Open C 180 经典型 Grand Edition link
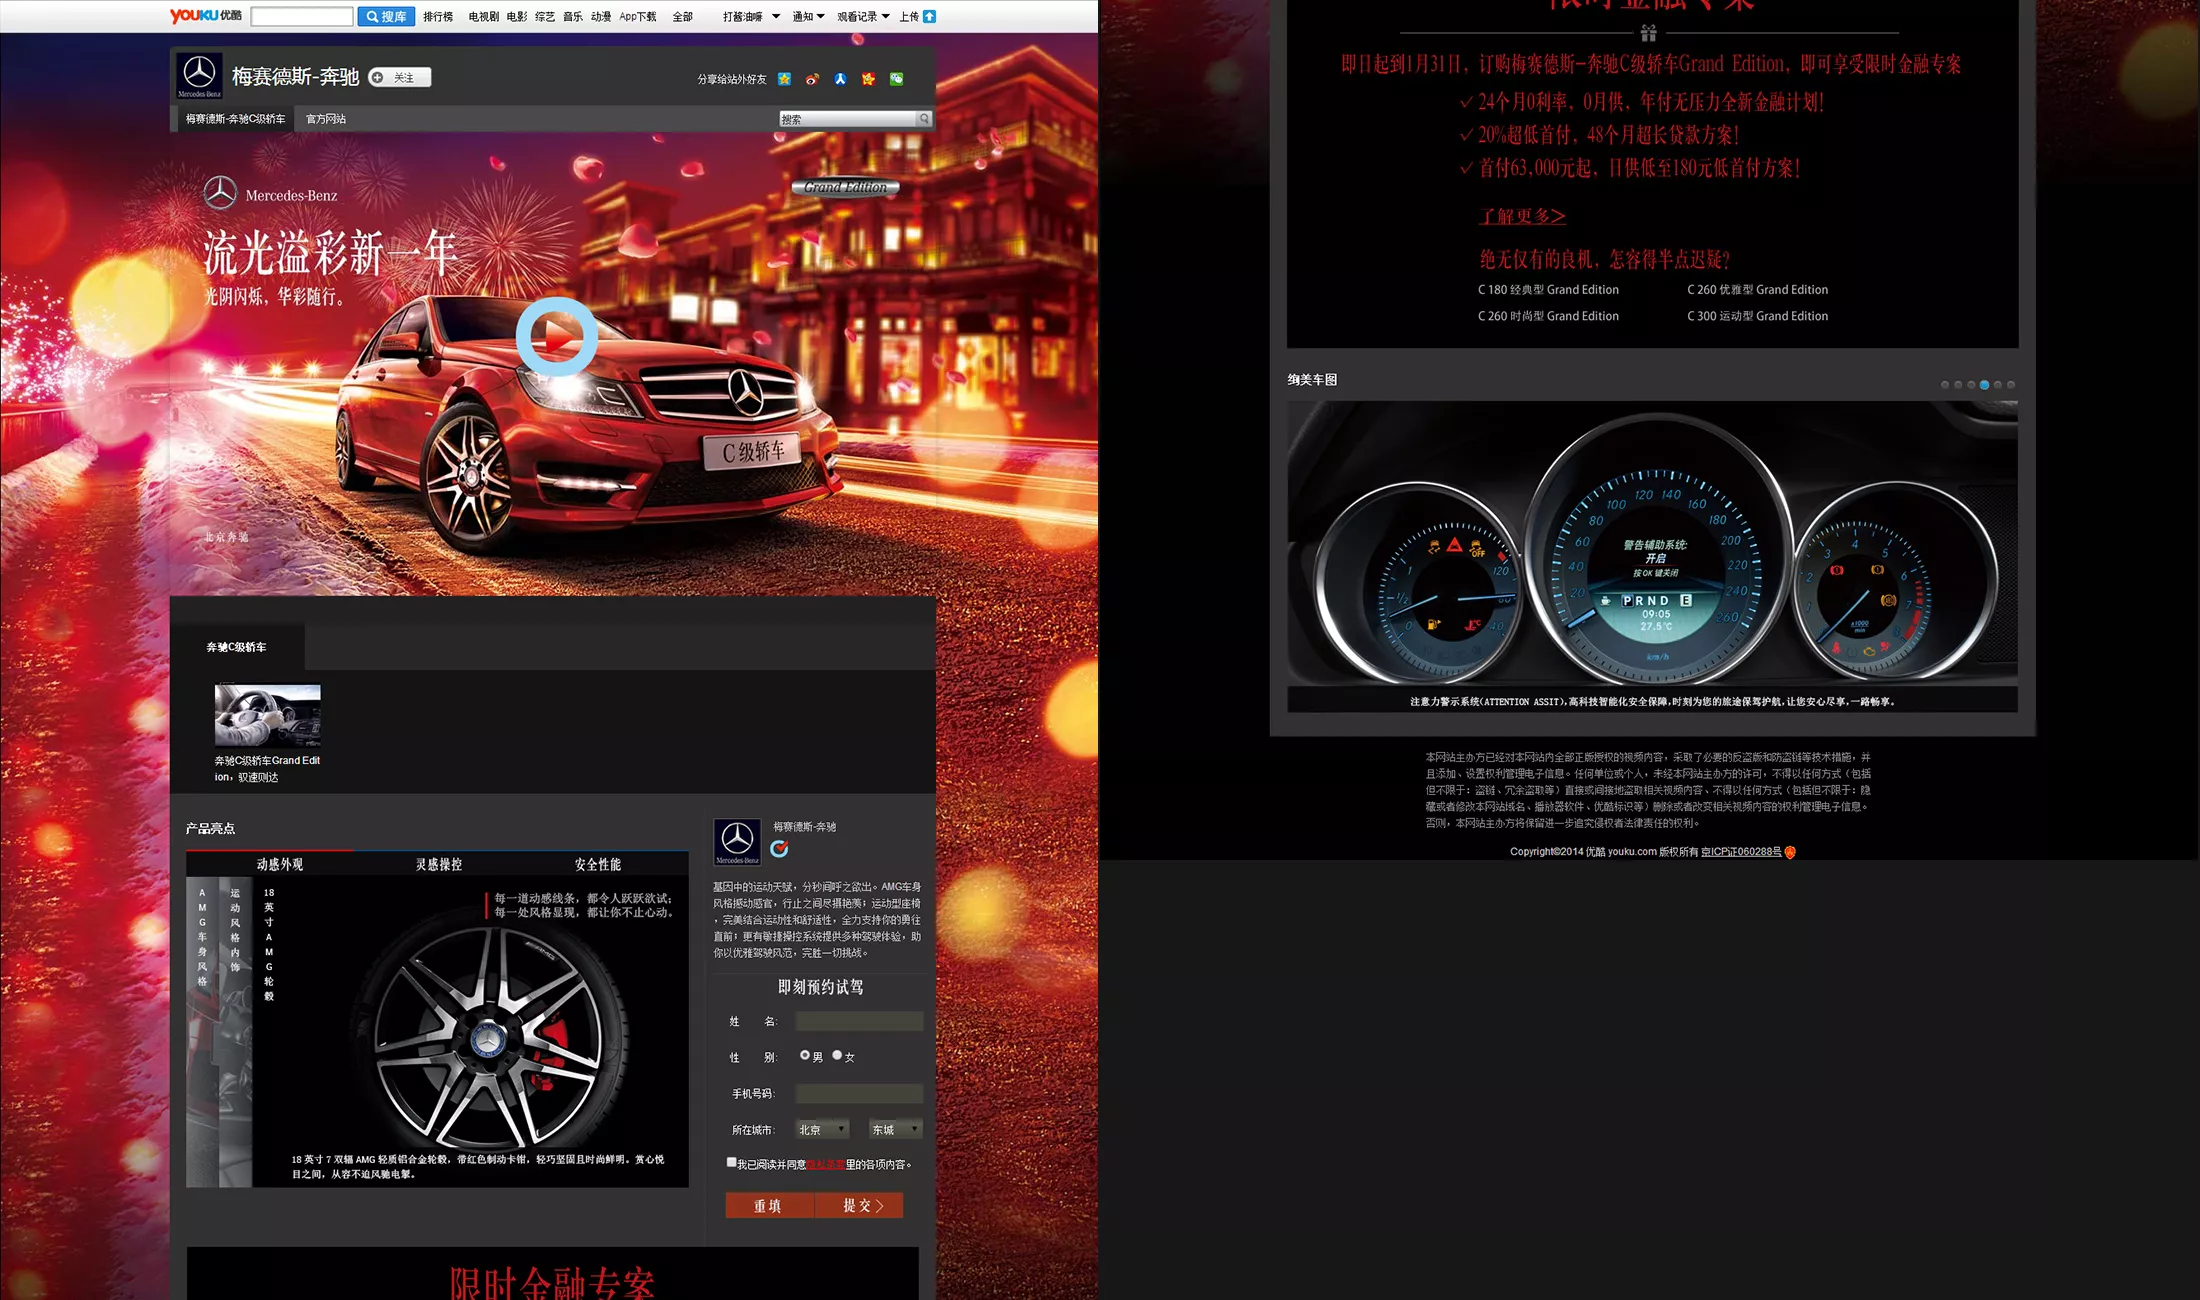The image size is (2200, 1300). pos(1548,290)
